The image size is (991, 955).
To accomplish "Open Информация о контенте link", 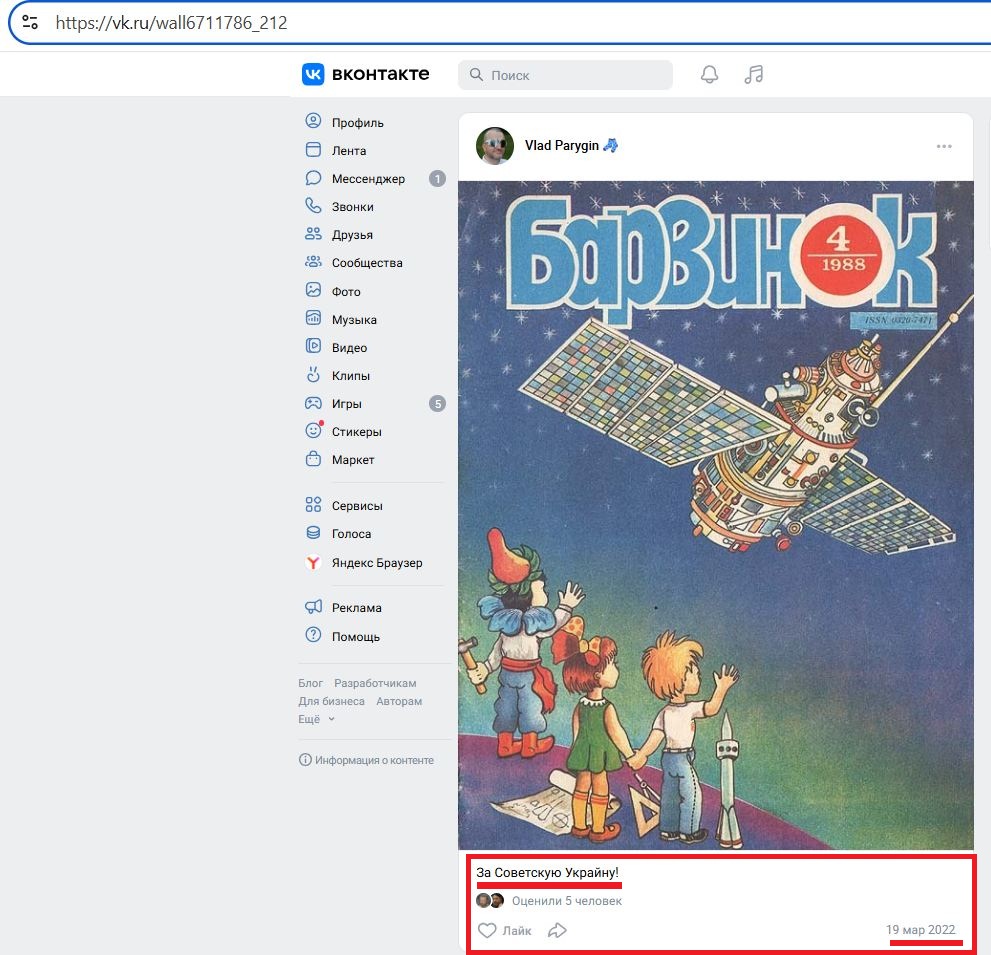I will coord(367,760).
